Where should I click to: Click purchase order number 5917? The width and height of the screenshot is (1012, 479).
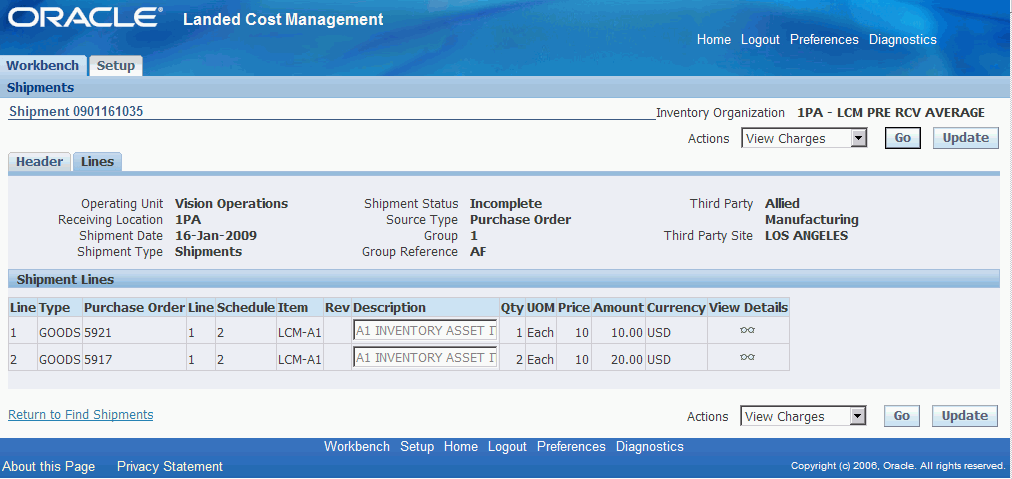[x=98, y=360]
